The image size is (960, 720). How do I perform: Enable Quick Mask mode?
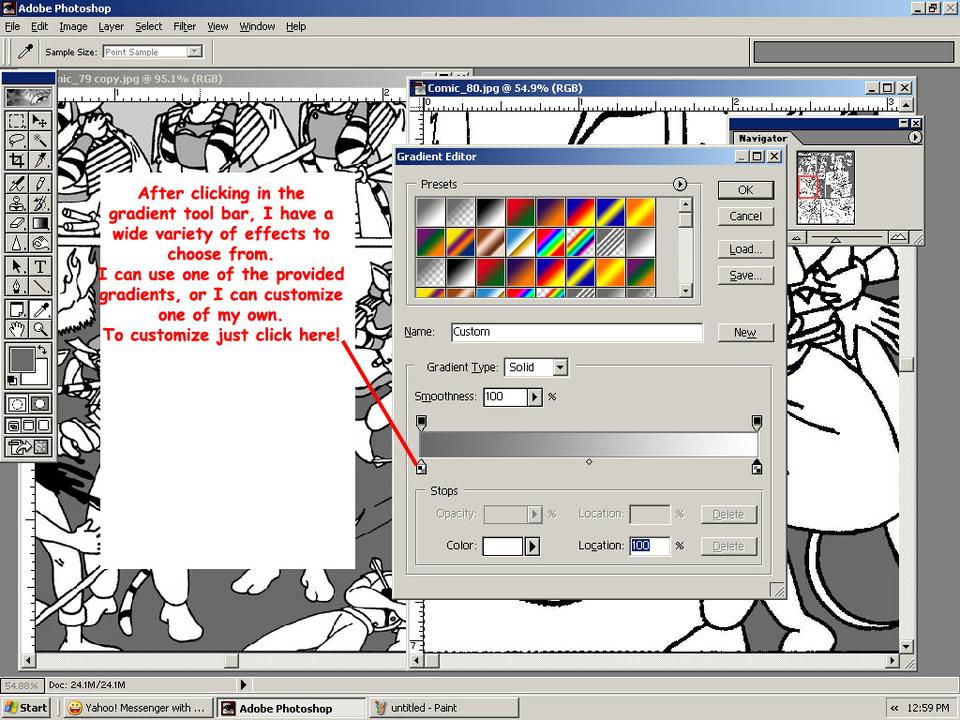point(40,404)
